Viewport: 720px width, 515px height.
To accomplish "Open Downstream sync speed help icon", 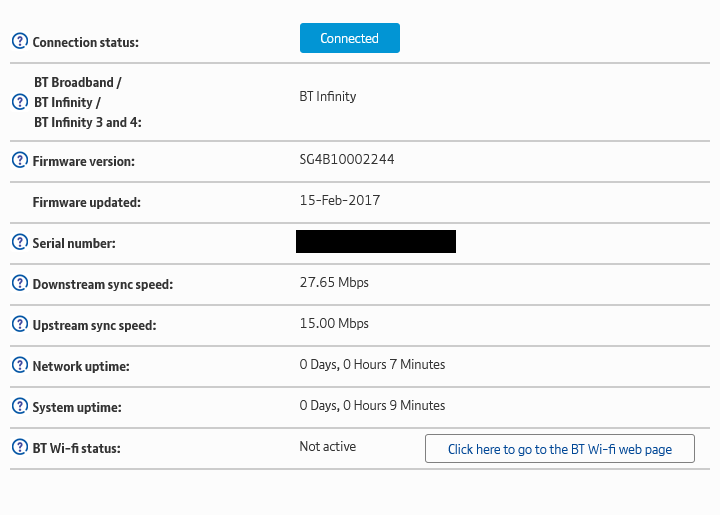I will pos(19,284).
